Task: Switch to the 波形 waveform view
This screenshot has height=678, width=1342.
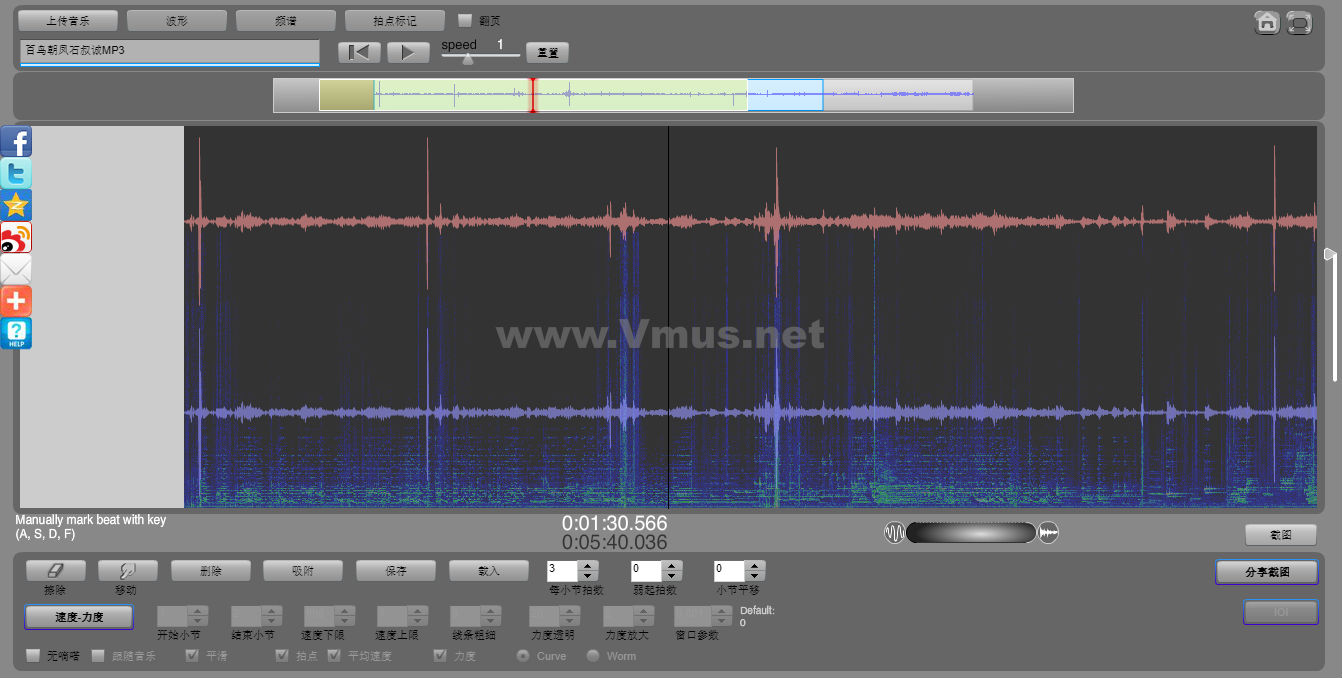Action: coord(177,20)
